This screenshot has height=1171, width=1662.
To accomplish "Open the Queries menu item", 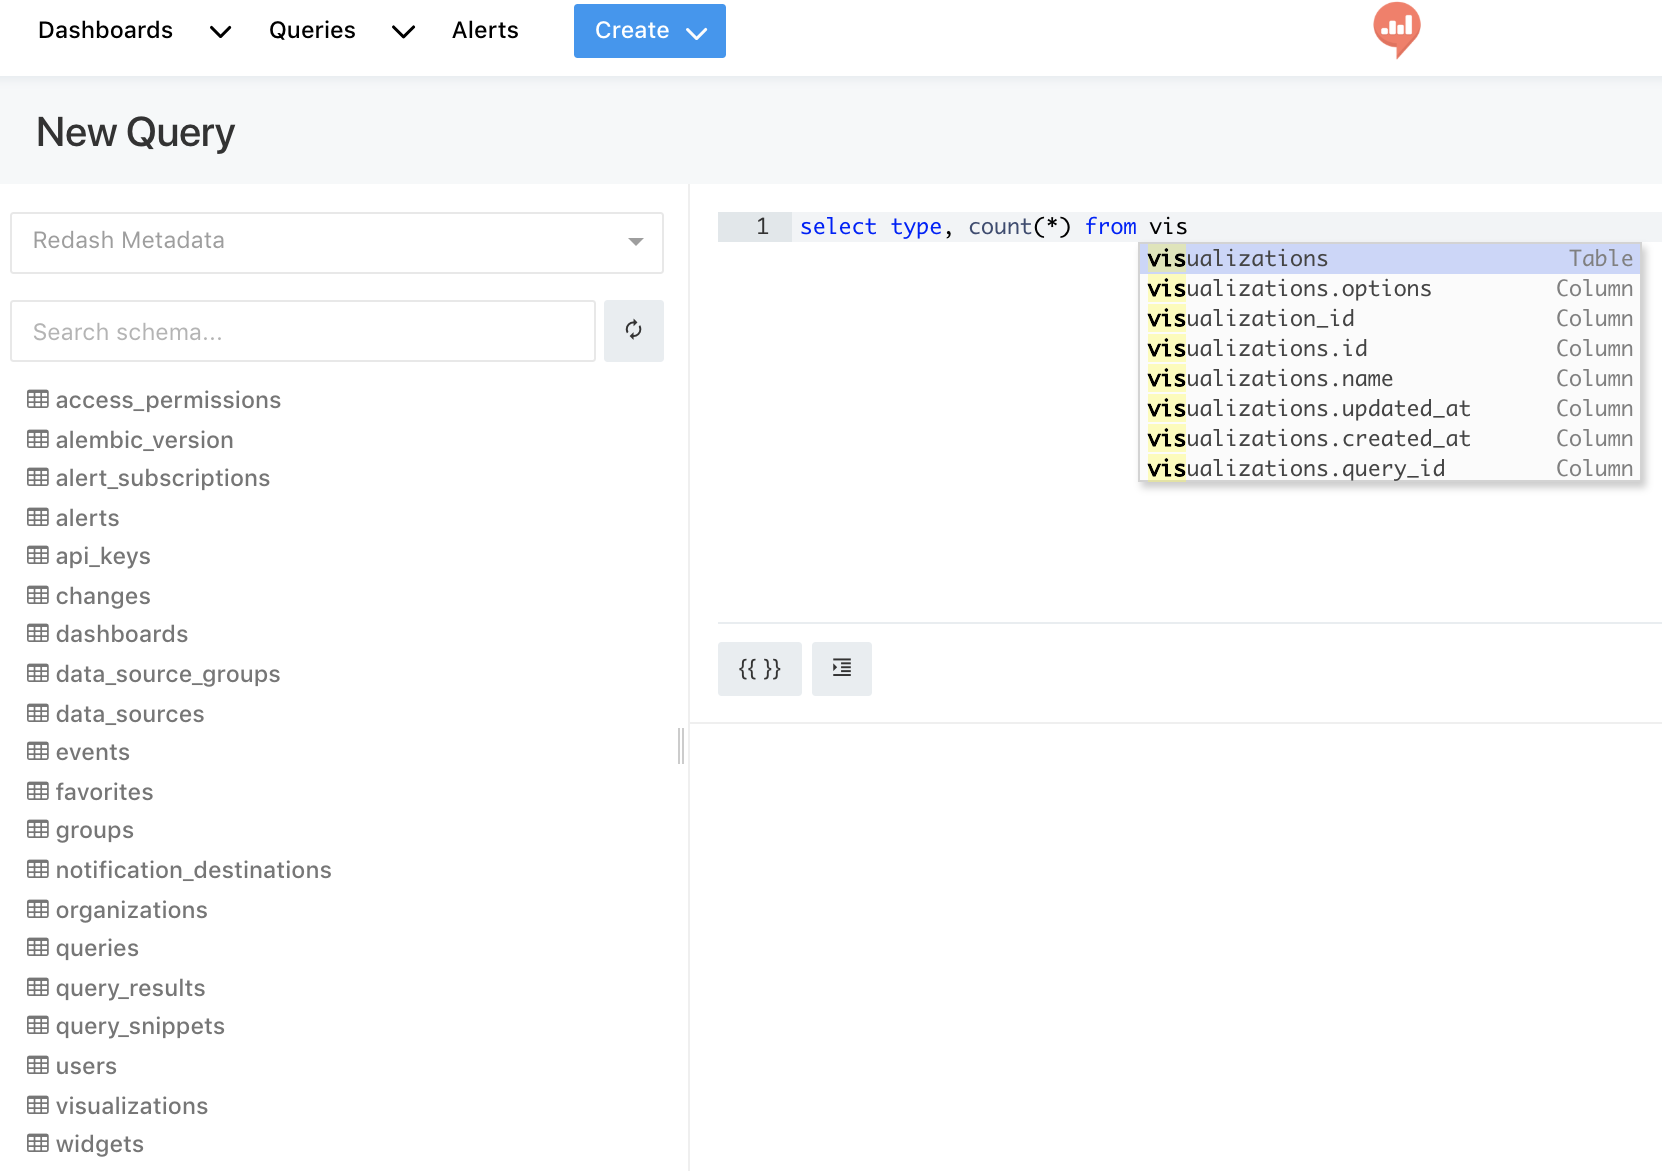I will 312,30.
